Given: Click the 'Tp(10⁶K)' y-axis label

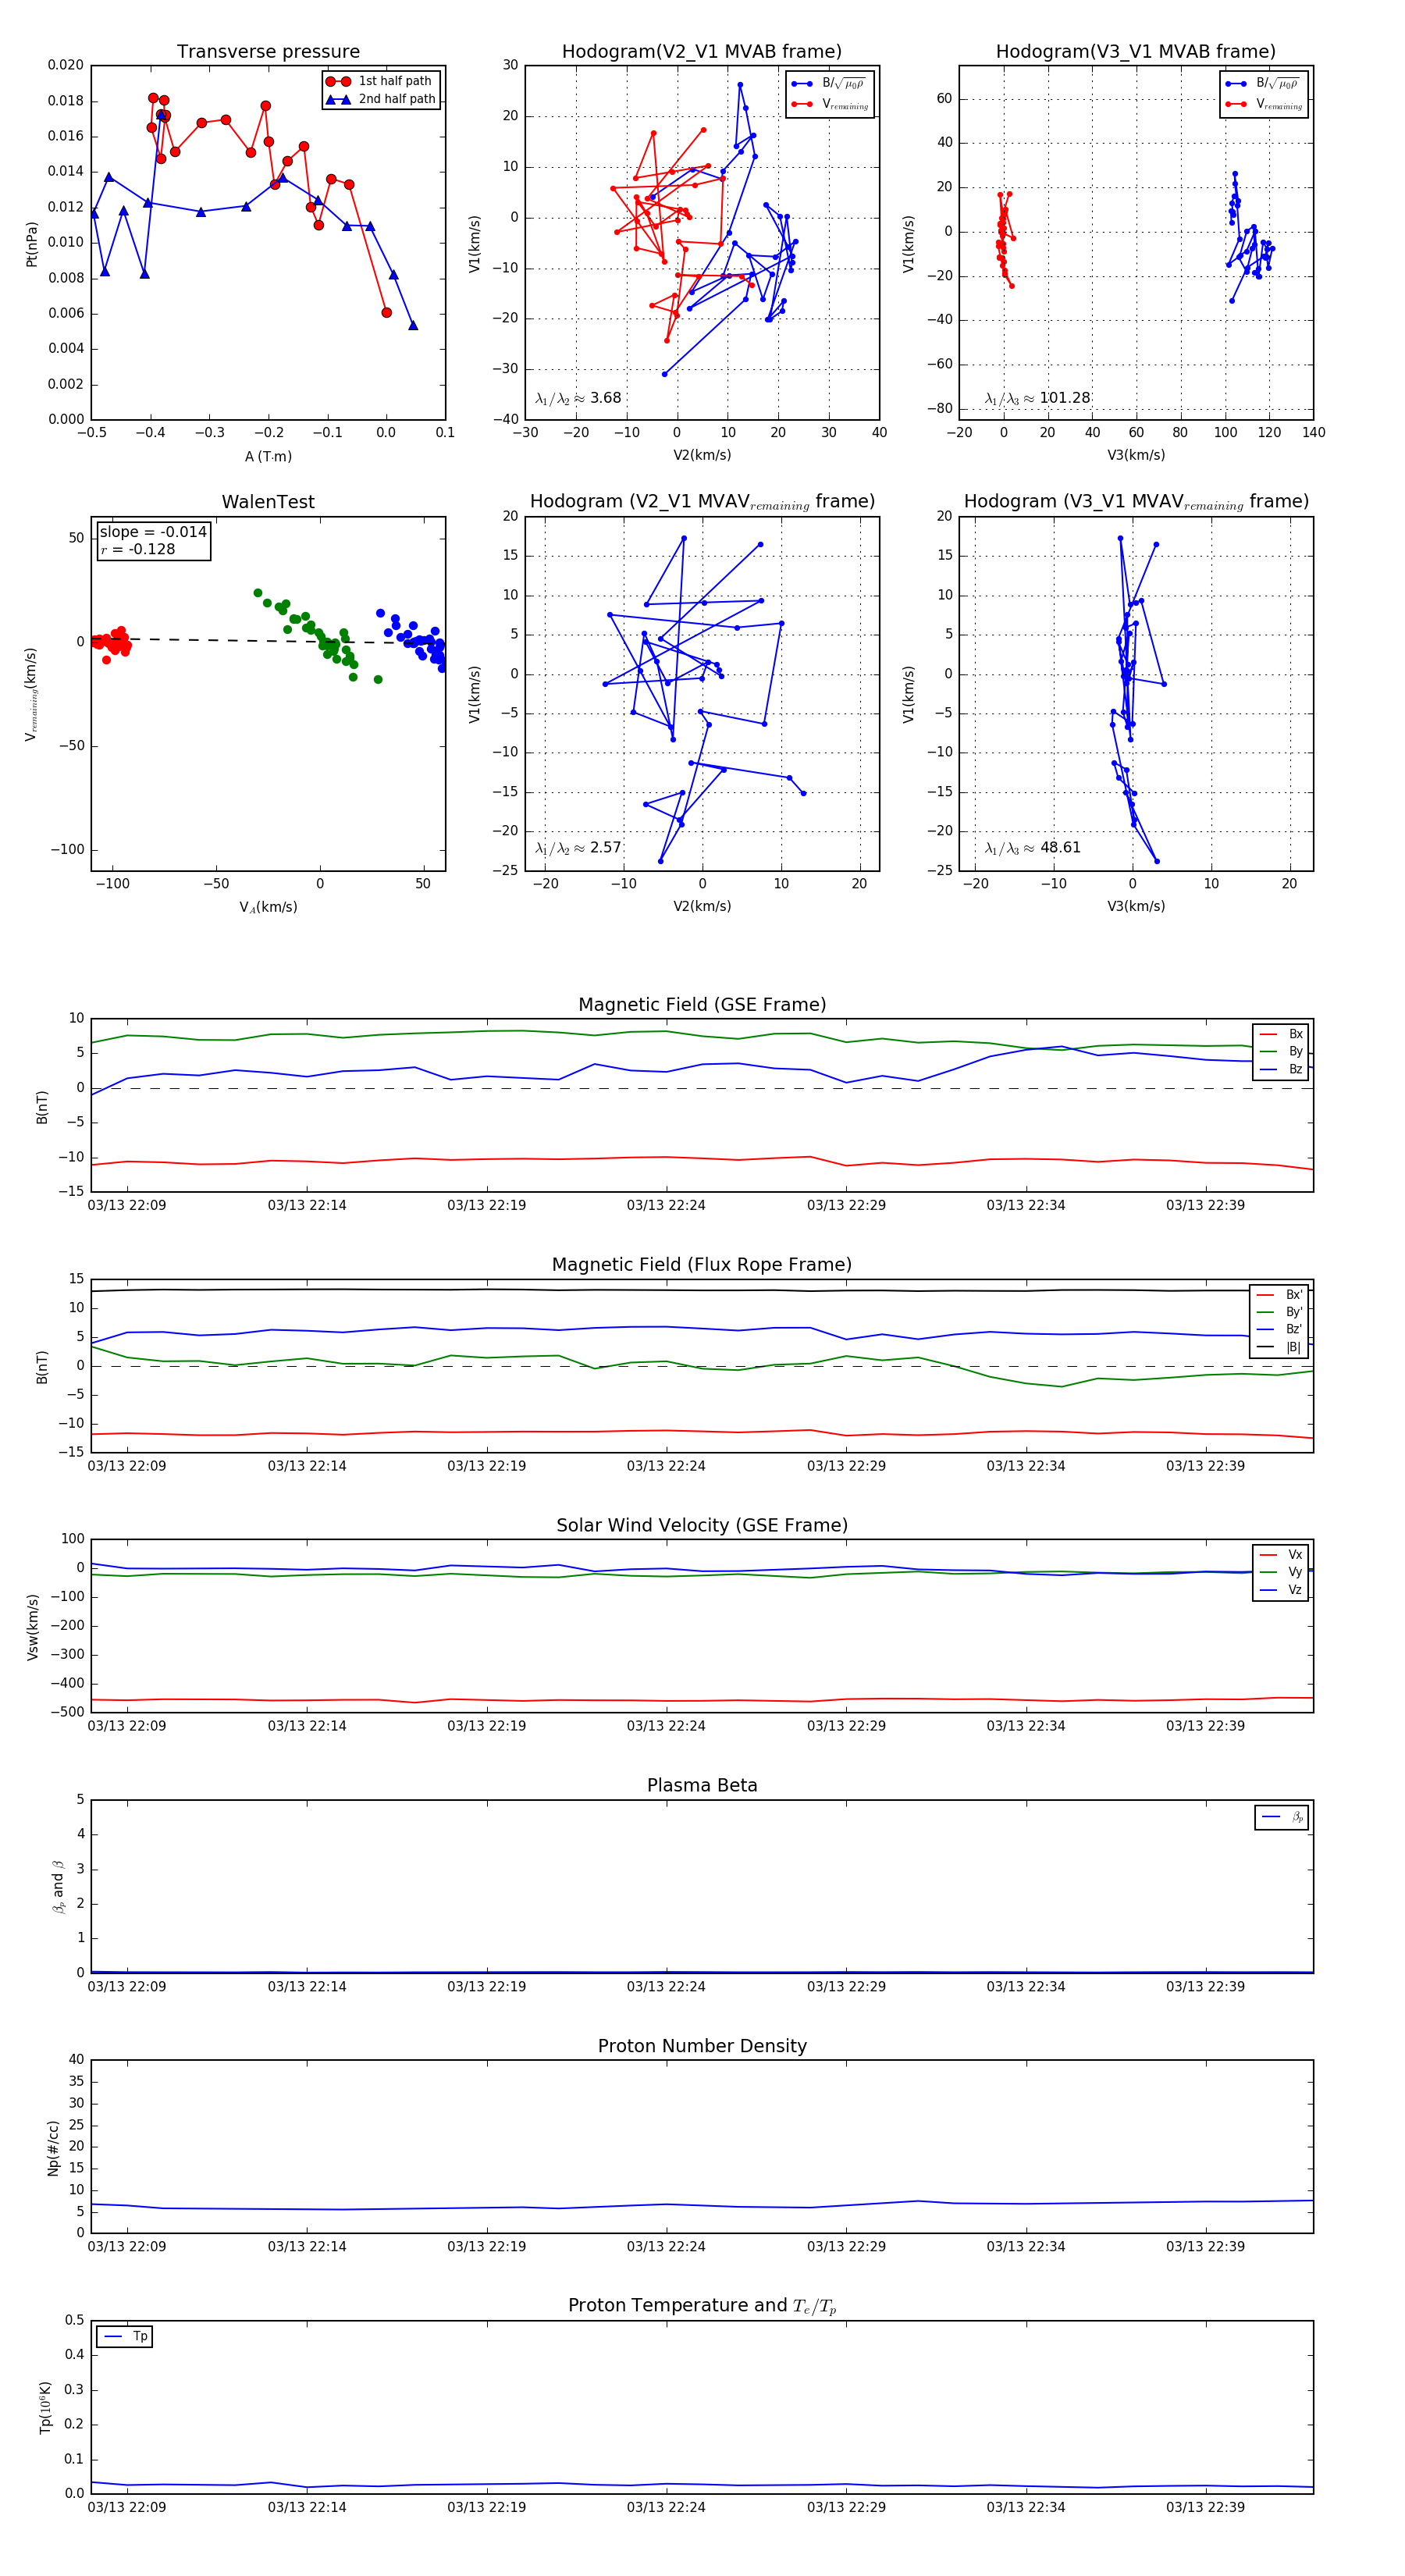Looking at the screenshot, I should tap(45, 2407).
